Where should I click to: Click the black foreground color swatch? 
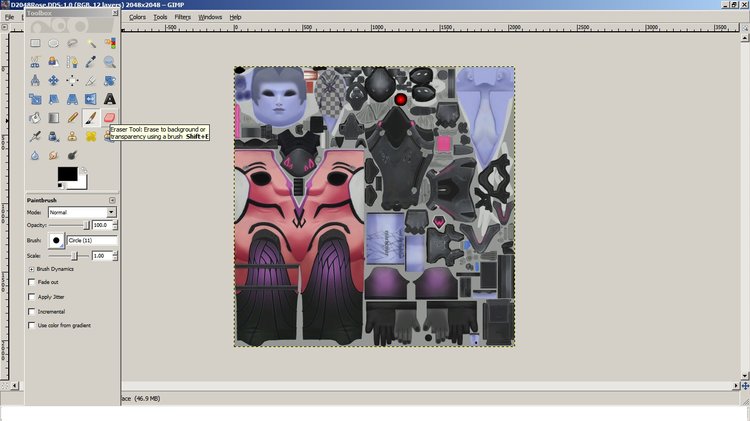[67, 174]
